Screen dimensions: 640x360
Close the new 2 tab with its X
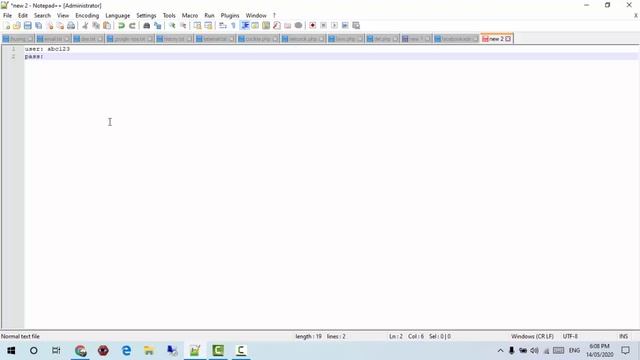click(508, 39)
